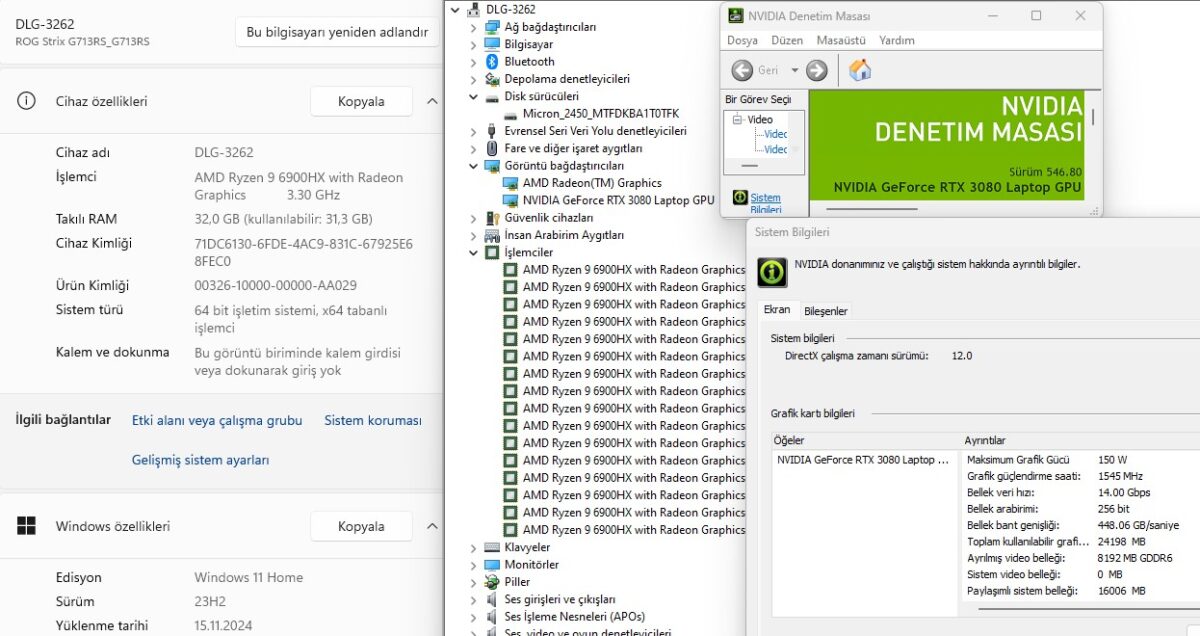1200x636 pixels.
Task: Open Etki alanı veya çalışma grubu link
Action: [217, 421]
